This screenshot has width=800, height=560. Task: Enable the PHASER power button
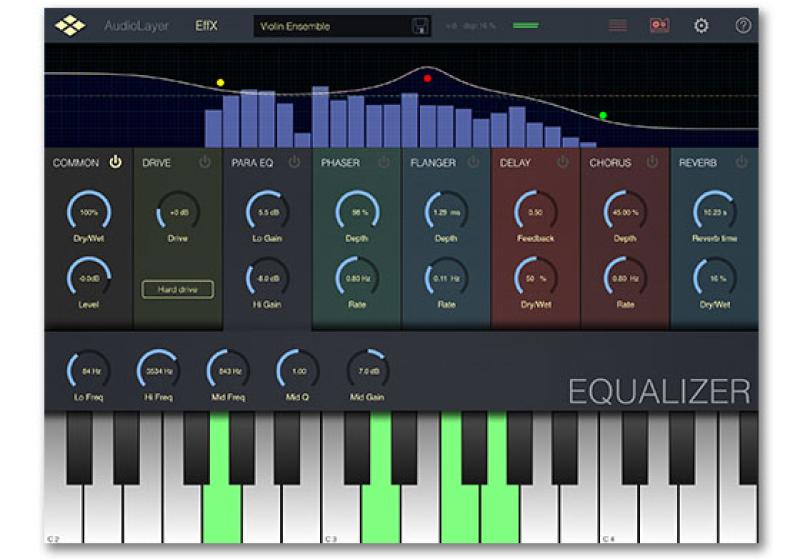point(384,162)
